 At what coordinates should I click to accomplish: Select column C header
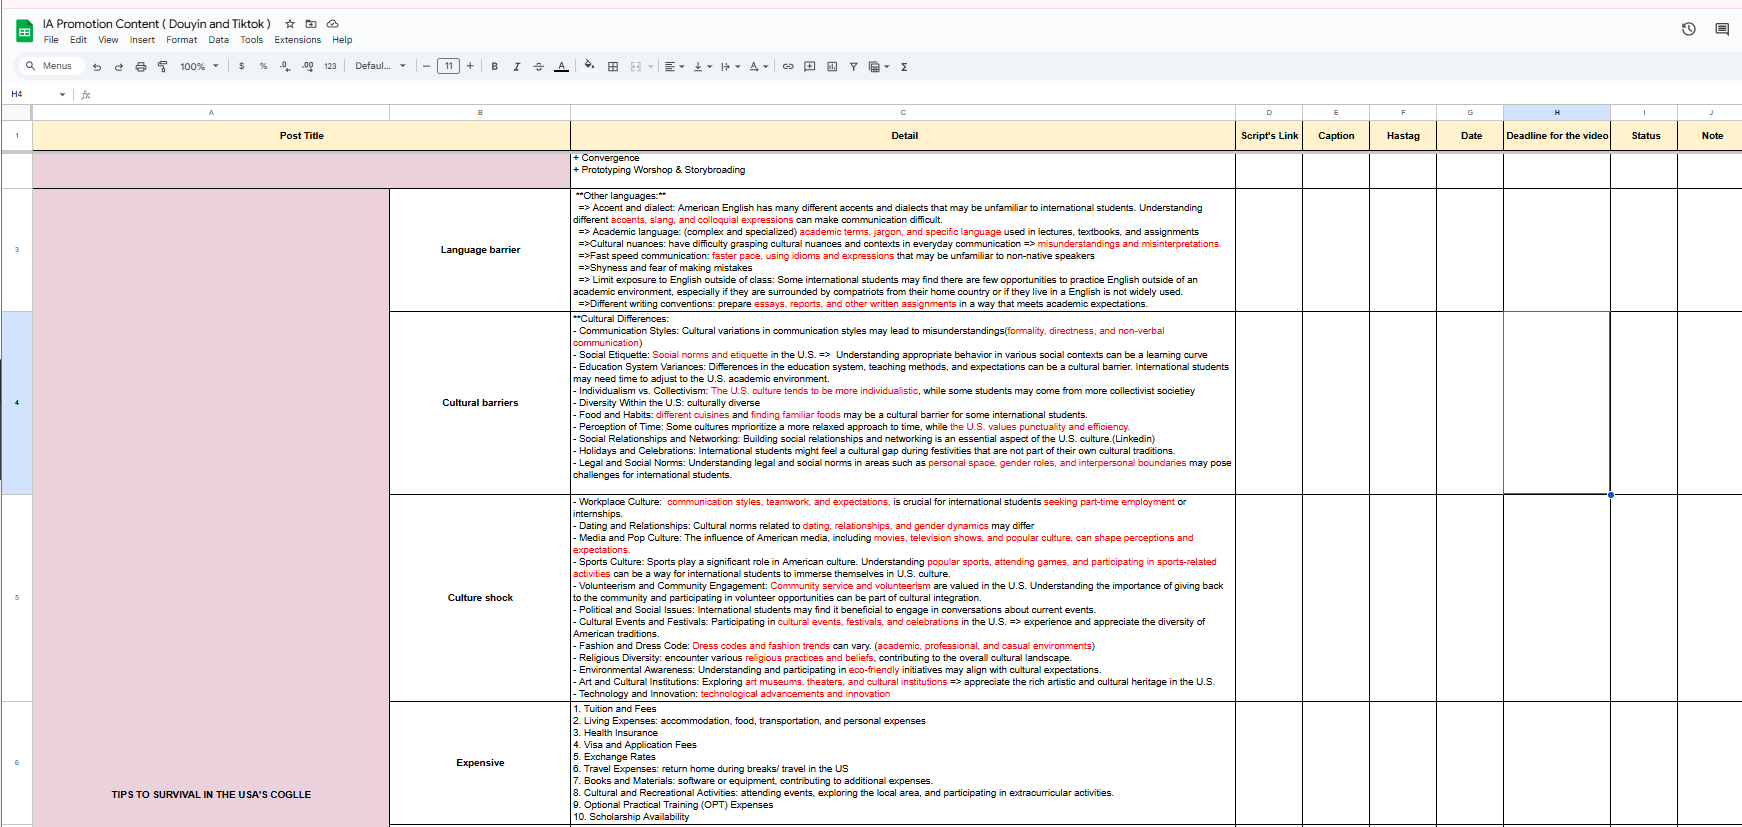coord(903,112)
